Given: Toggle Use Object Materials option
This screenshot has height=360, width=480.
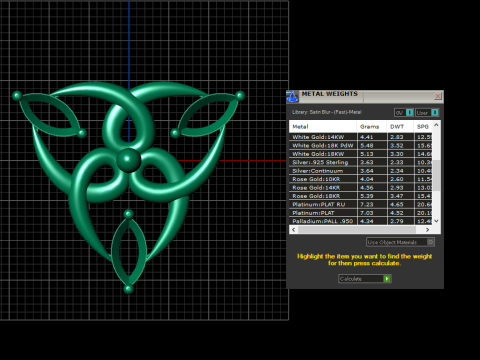Looking at the screenshot, I should coord(400,242).
